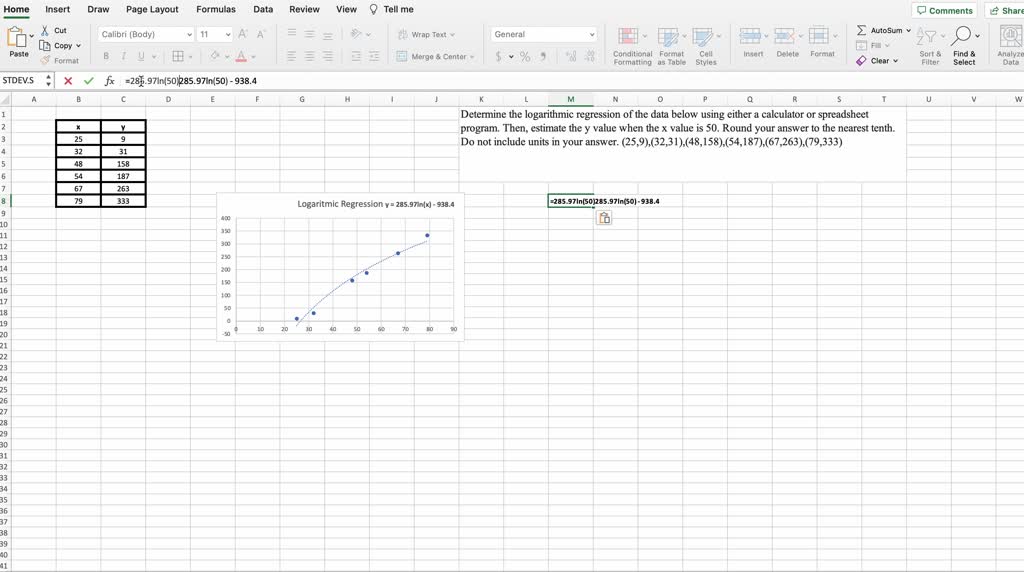Open Insert Function fx button
1024x572 pixels.
[x=110, y=81]
